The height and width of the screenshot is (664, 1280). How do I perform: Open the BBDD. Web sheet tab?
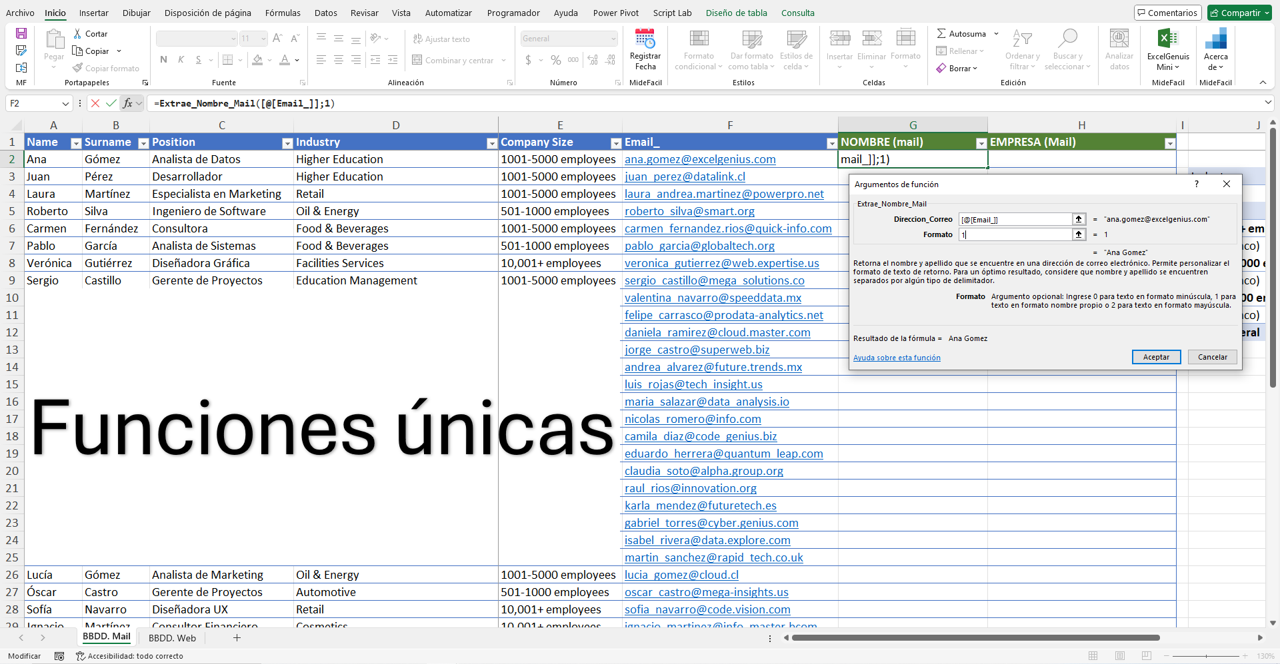[x=172, y=637]
